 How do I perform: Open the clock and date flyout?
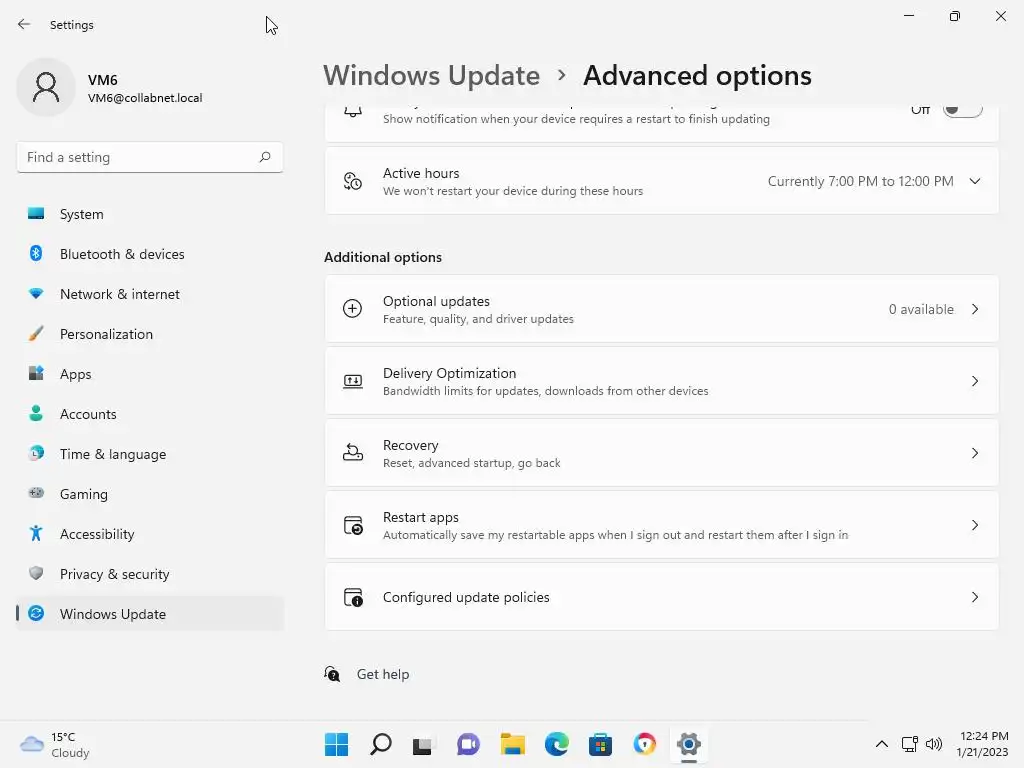[983, 744]
